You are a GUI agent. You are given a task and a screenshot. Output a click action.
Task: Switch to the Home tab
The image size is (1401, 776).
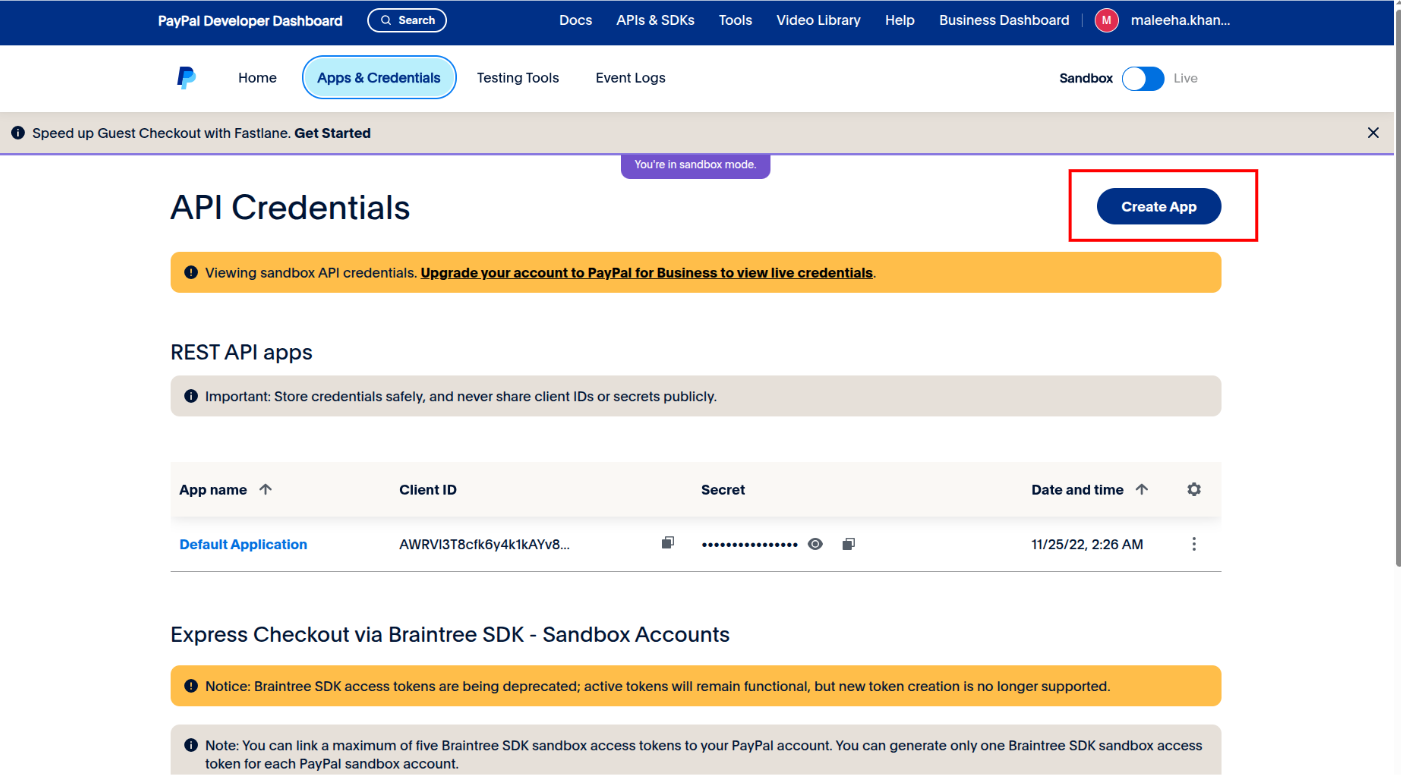(257, 78)
